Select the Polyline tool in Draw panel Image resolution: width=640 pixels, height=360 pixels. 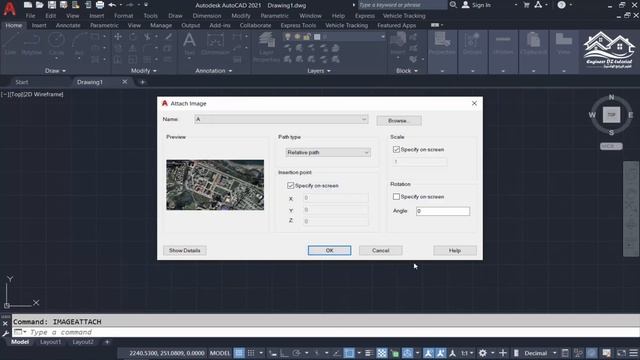pos(32,44)
